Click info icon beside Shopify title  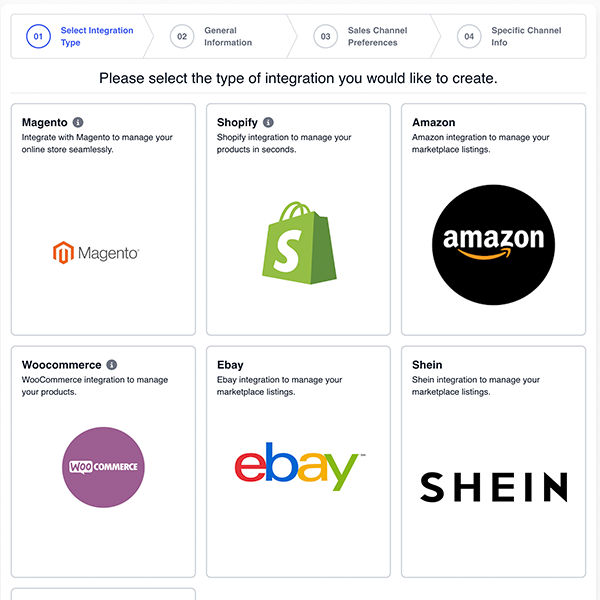click(x=268, y=123)
